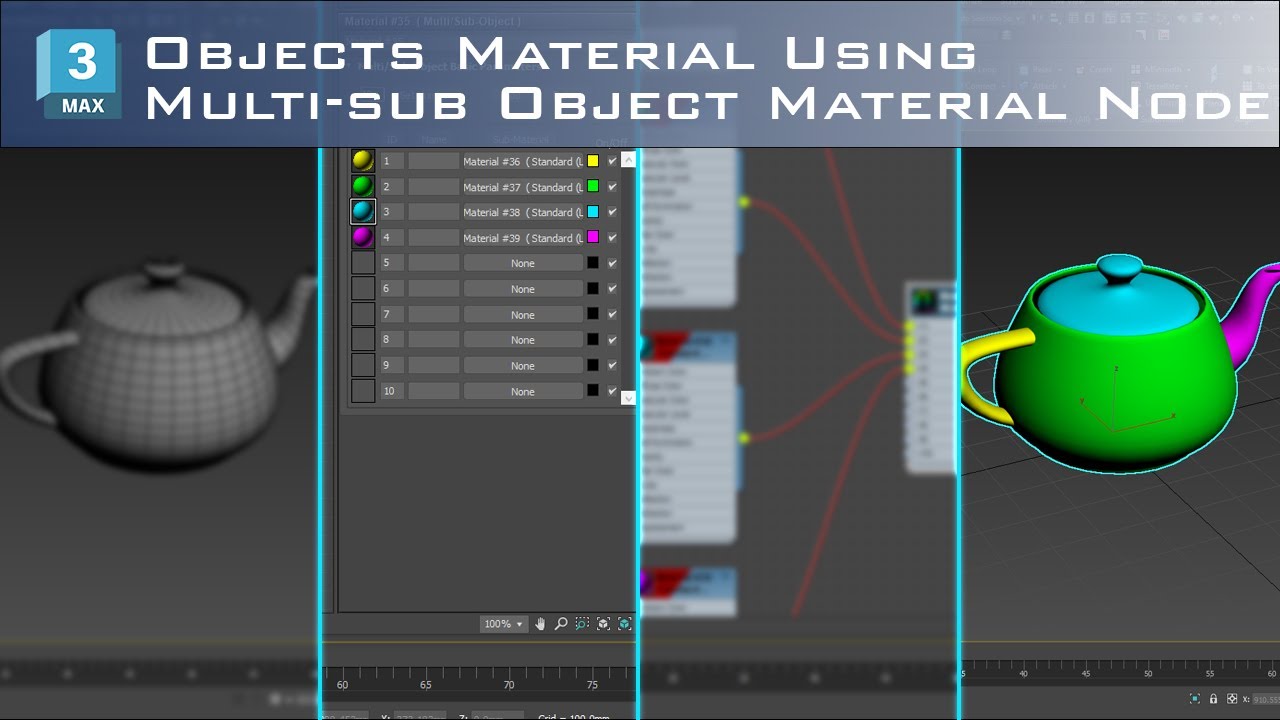The image size is (1280, 720).
Task: Select the wireframe gray teapot in left viewport
Action: 160,365
